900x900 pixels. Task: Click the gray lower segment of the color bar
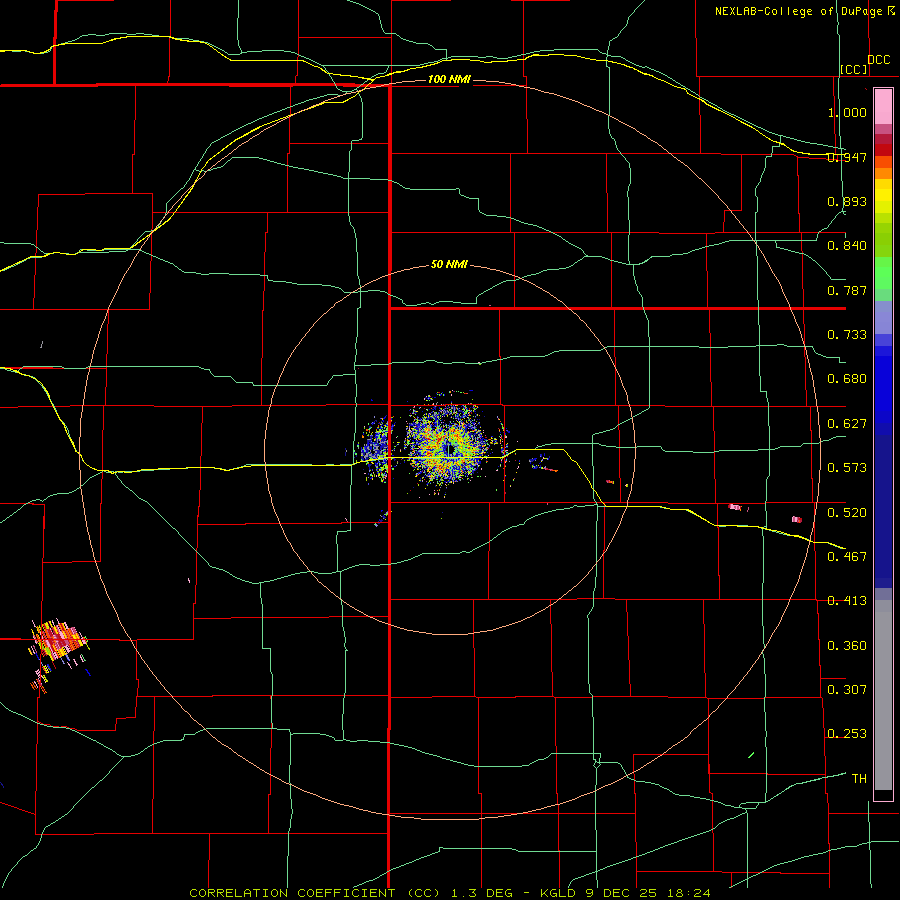(x=883, y=695)
